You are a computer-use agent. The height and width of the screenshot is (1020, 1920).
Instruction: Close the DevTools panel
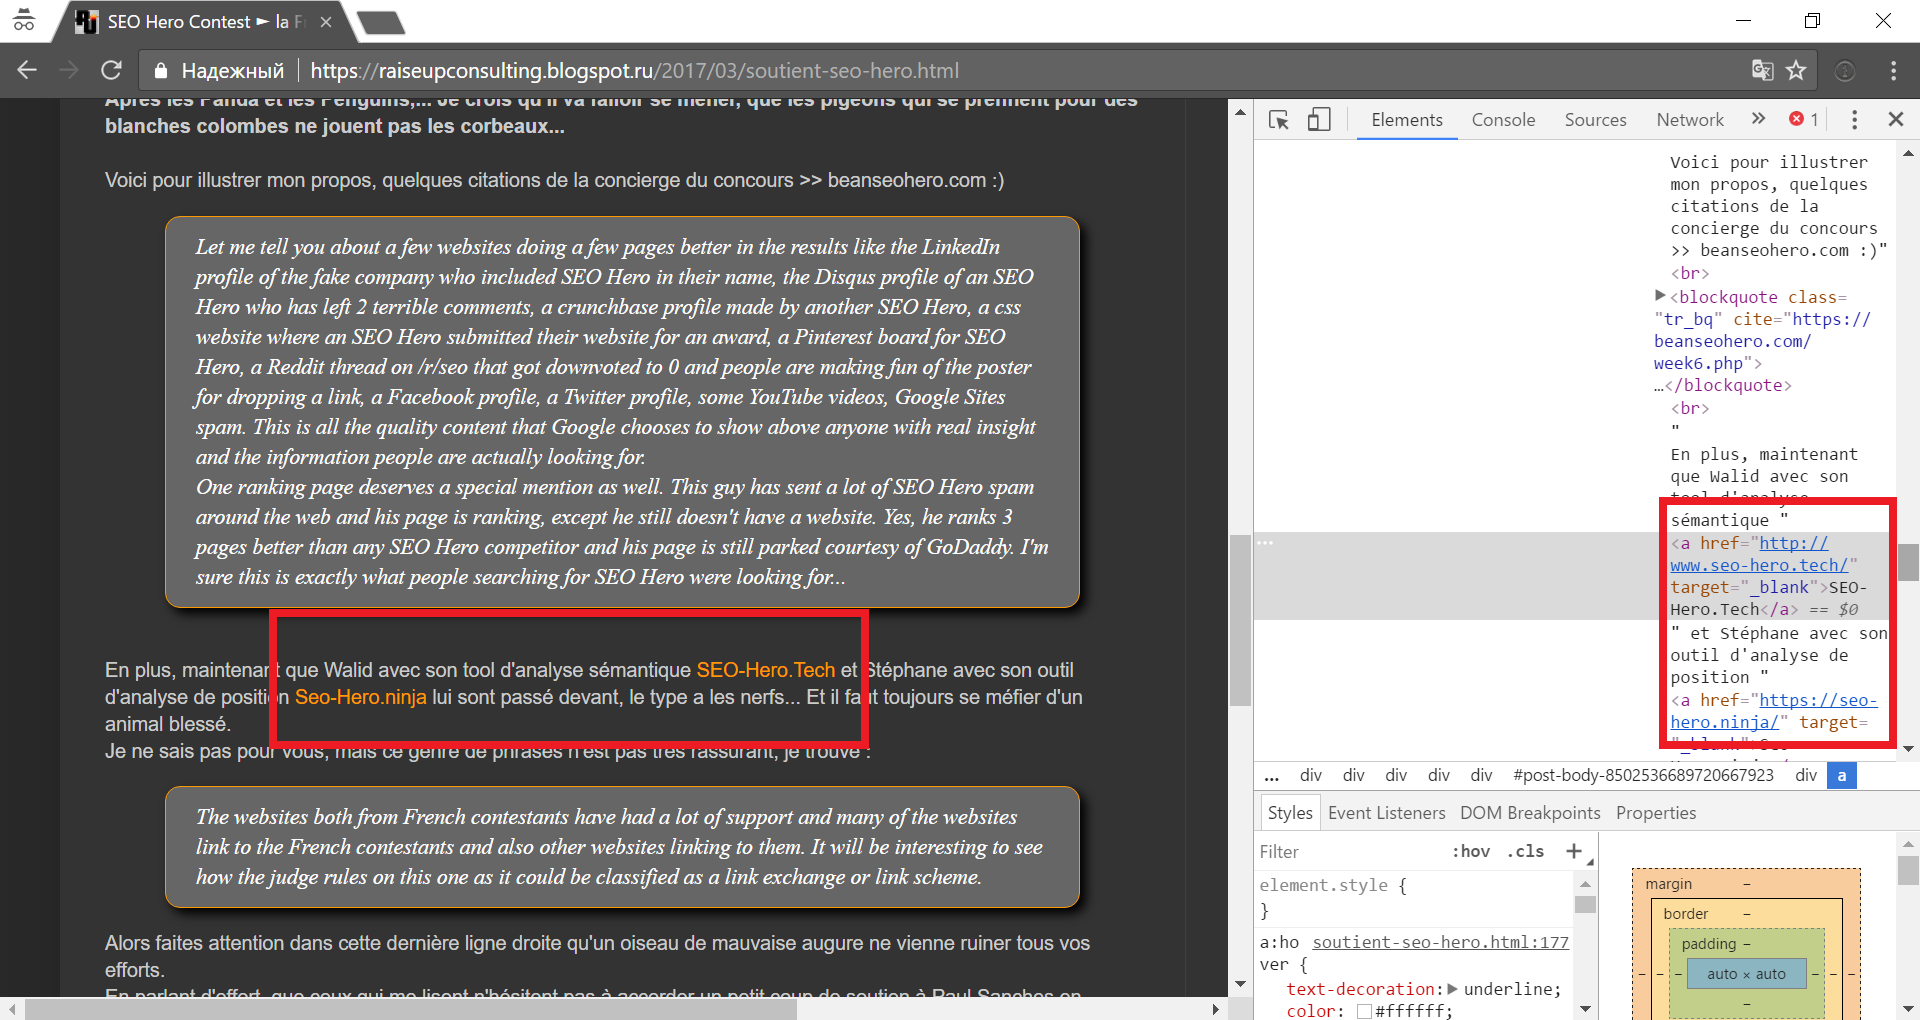pos(1895,119)
